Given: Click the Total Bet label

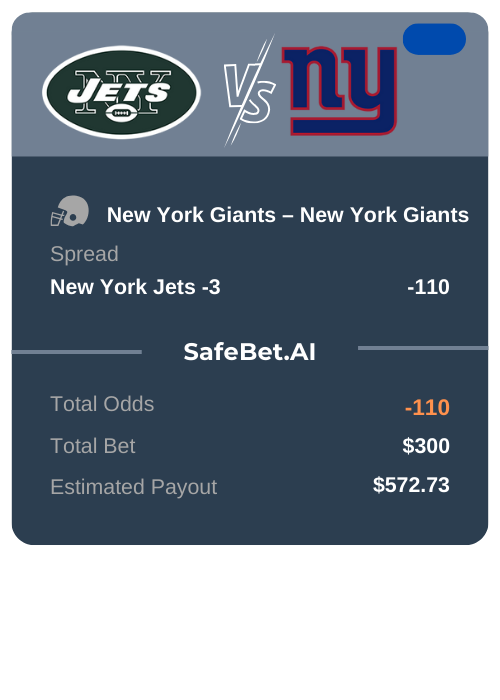Looking at the screenshot, I should pyautogui.click(x=93, y=446).
